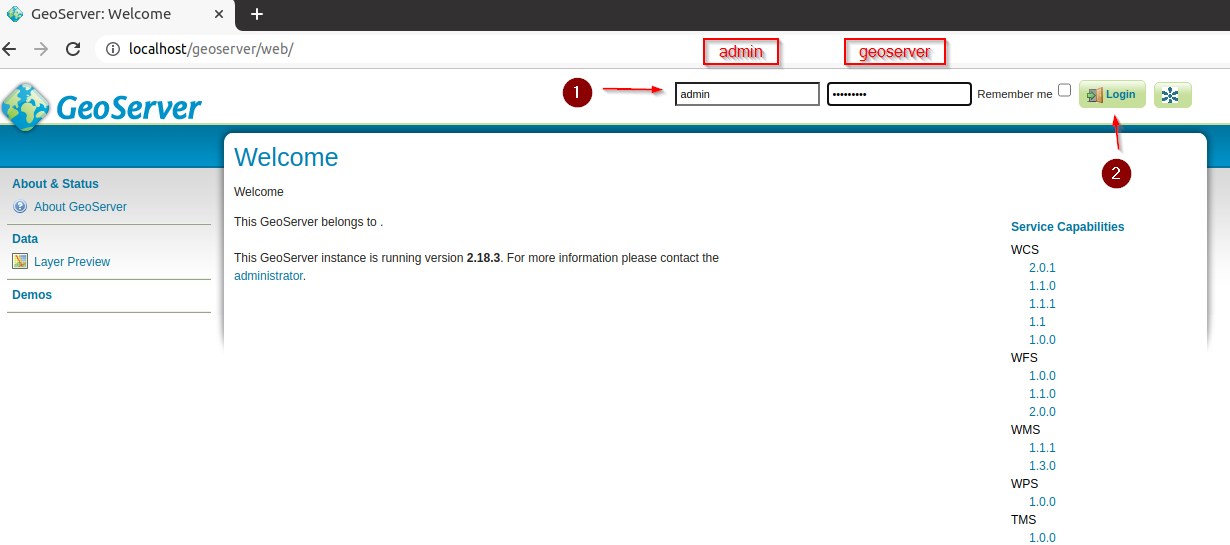Open a new browser tab with plus icon
The image size is (1230, 545).
[x=257, y=14]
